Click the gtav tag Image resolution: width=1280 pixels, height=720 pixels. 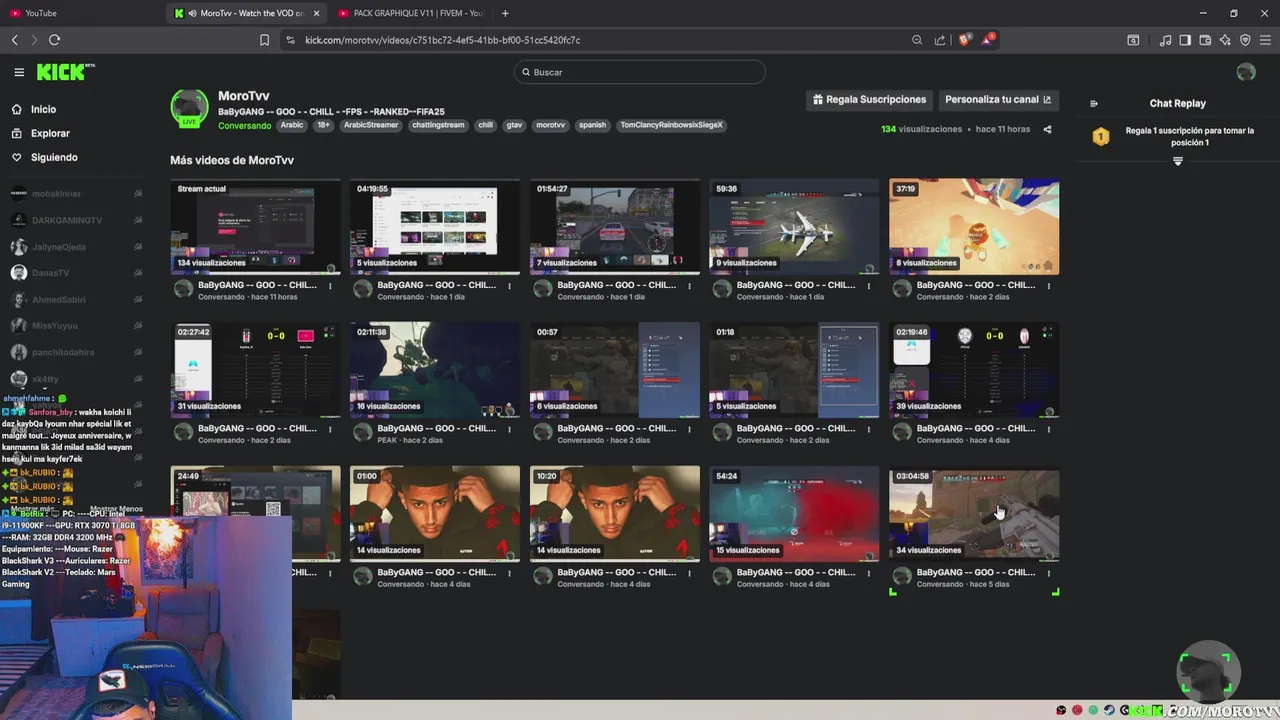click(x=514, y=126)
